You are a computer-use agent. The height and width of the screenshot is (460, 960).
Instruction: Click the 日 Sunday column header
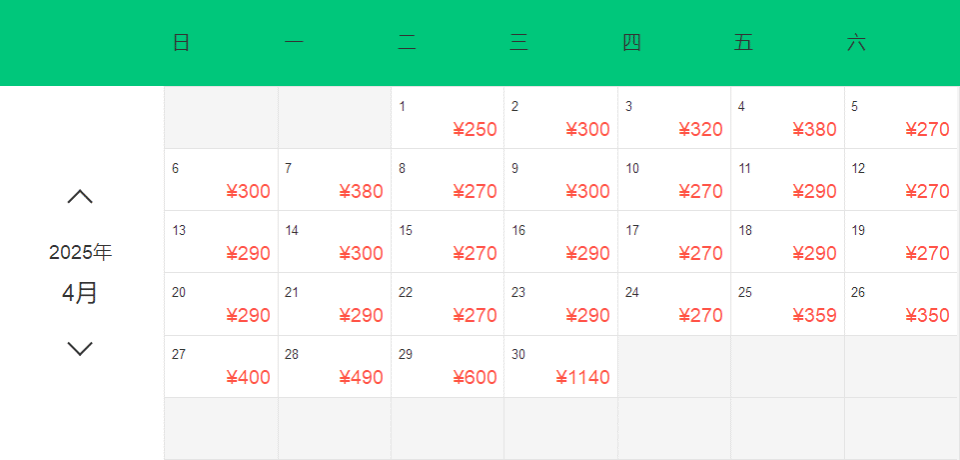click(181, 43)
